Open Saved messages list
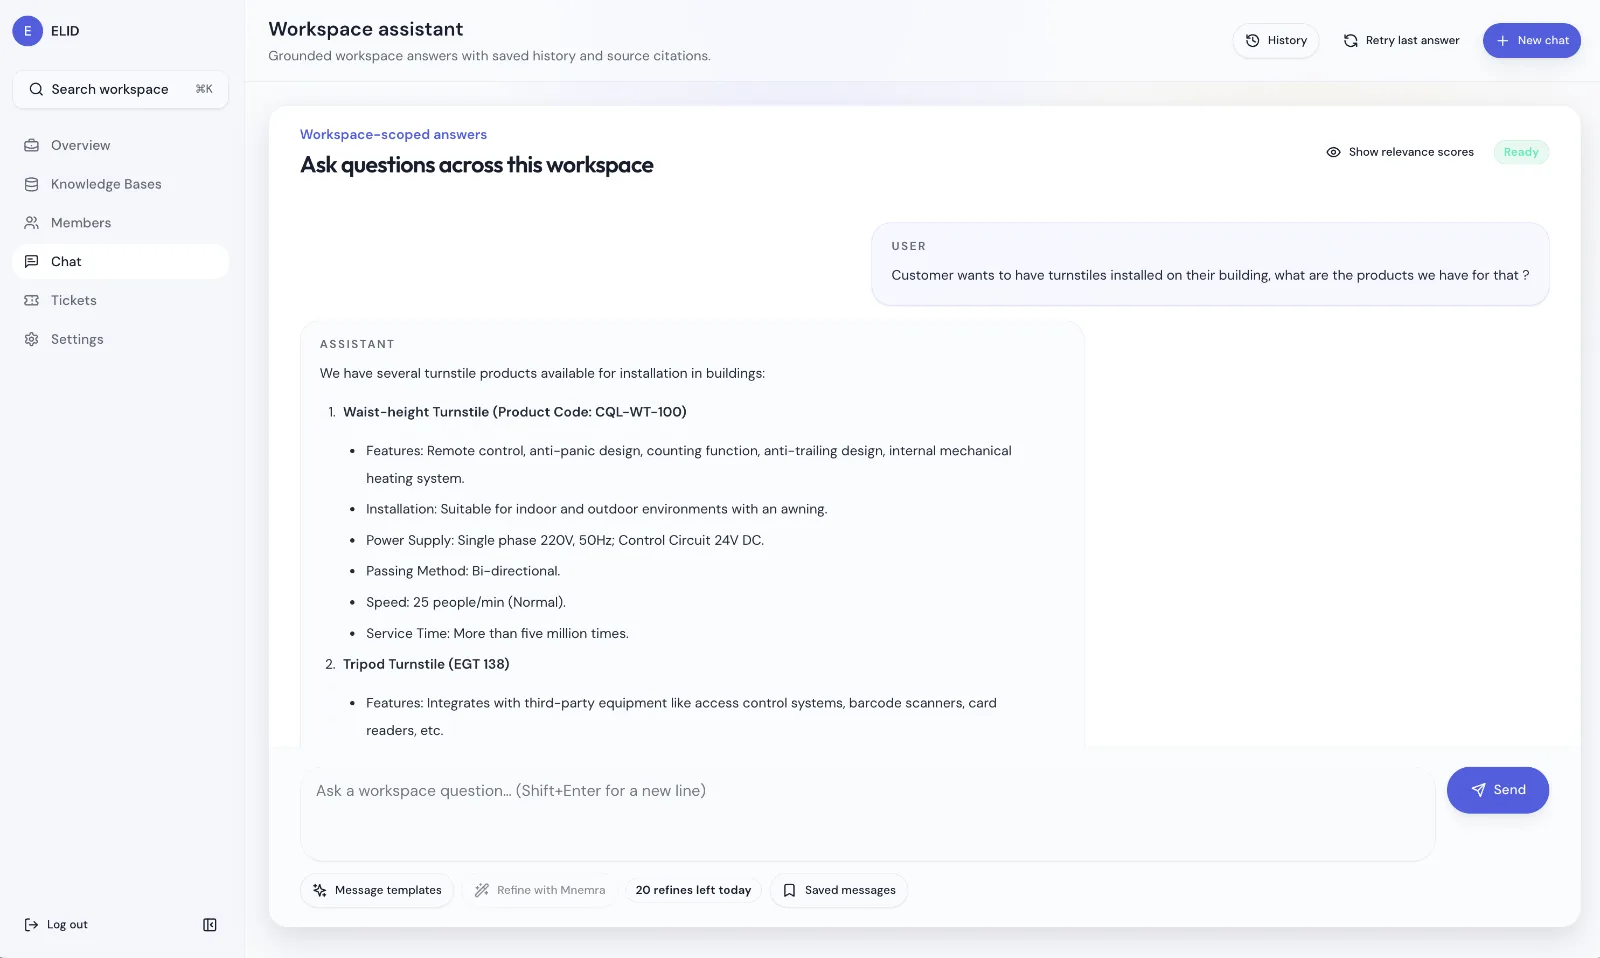Image resolution: width=1600 pixels, height=958 pixels. coord(839,890)
